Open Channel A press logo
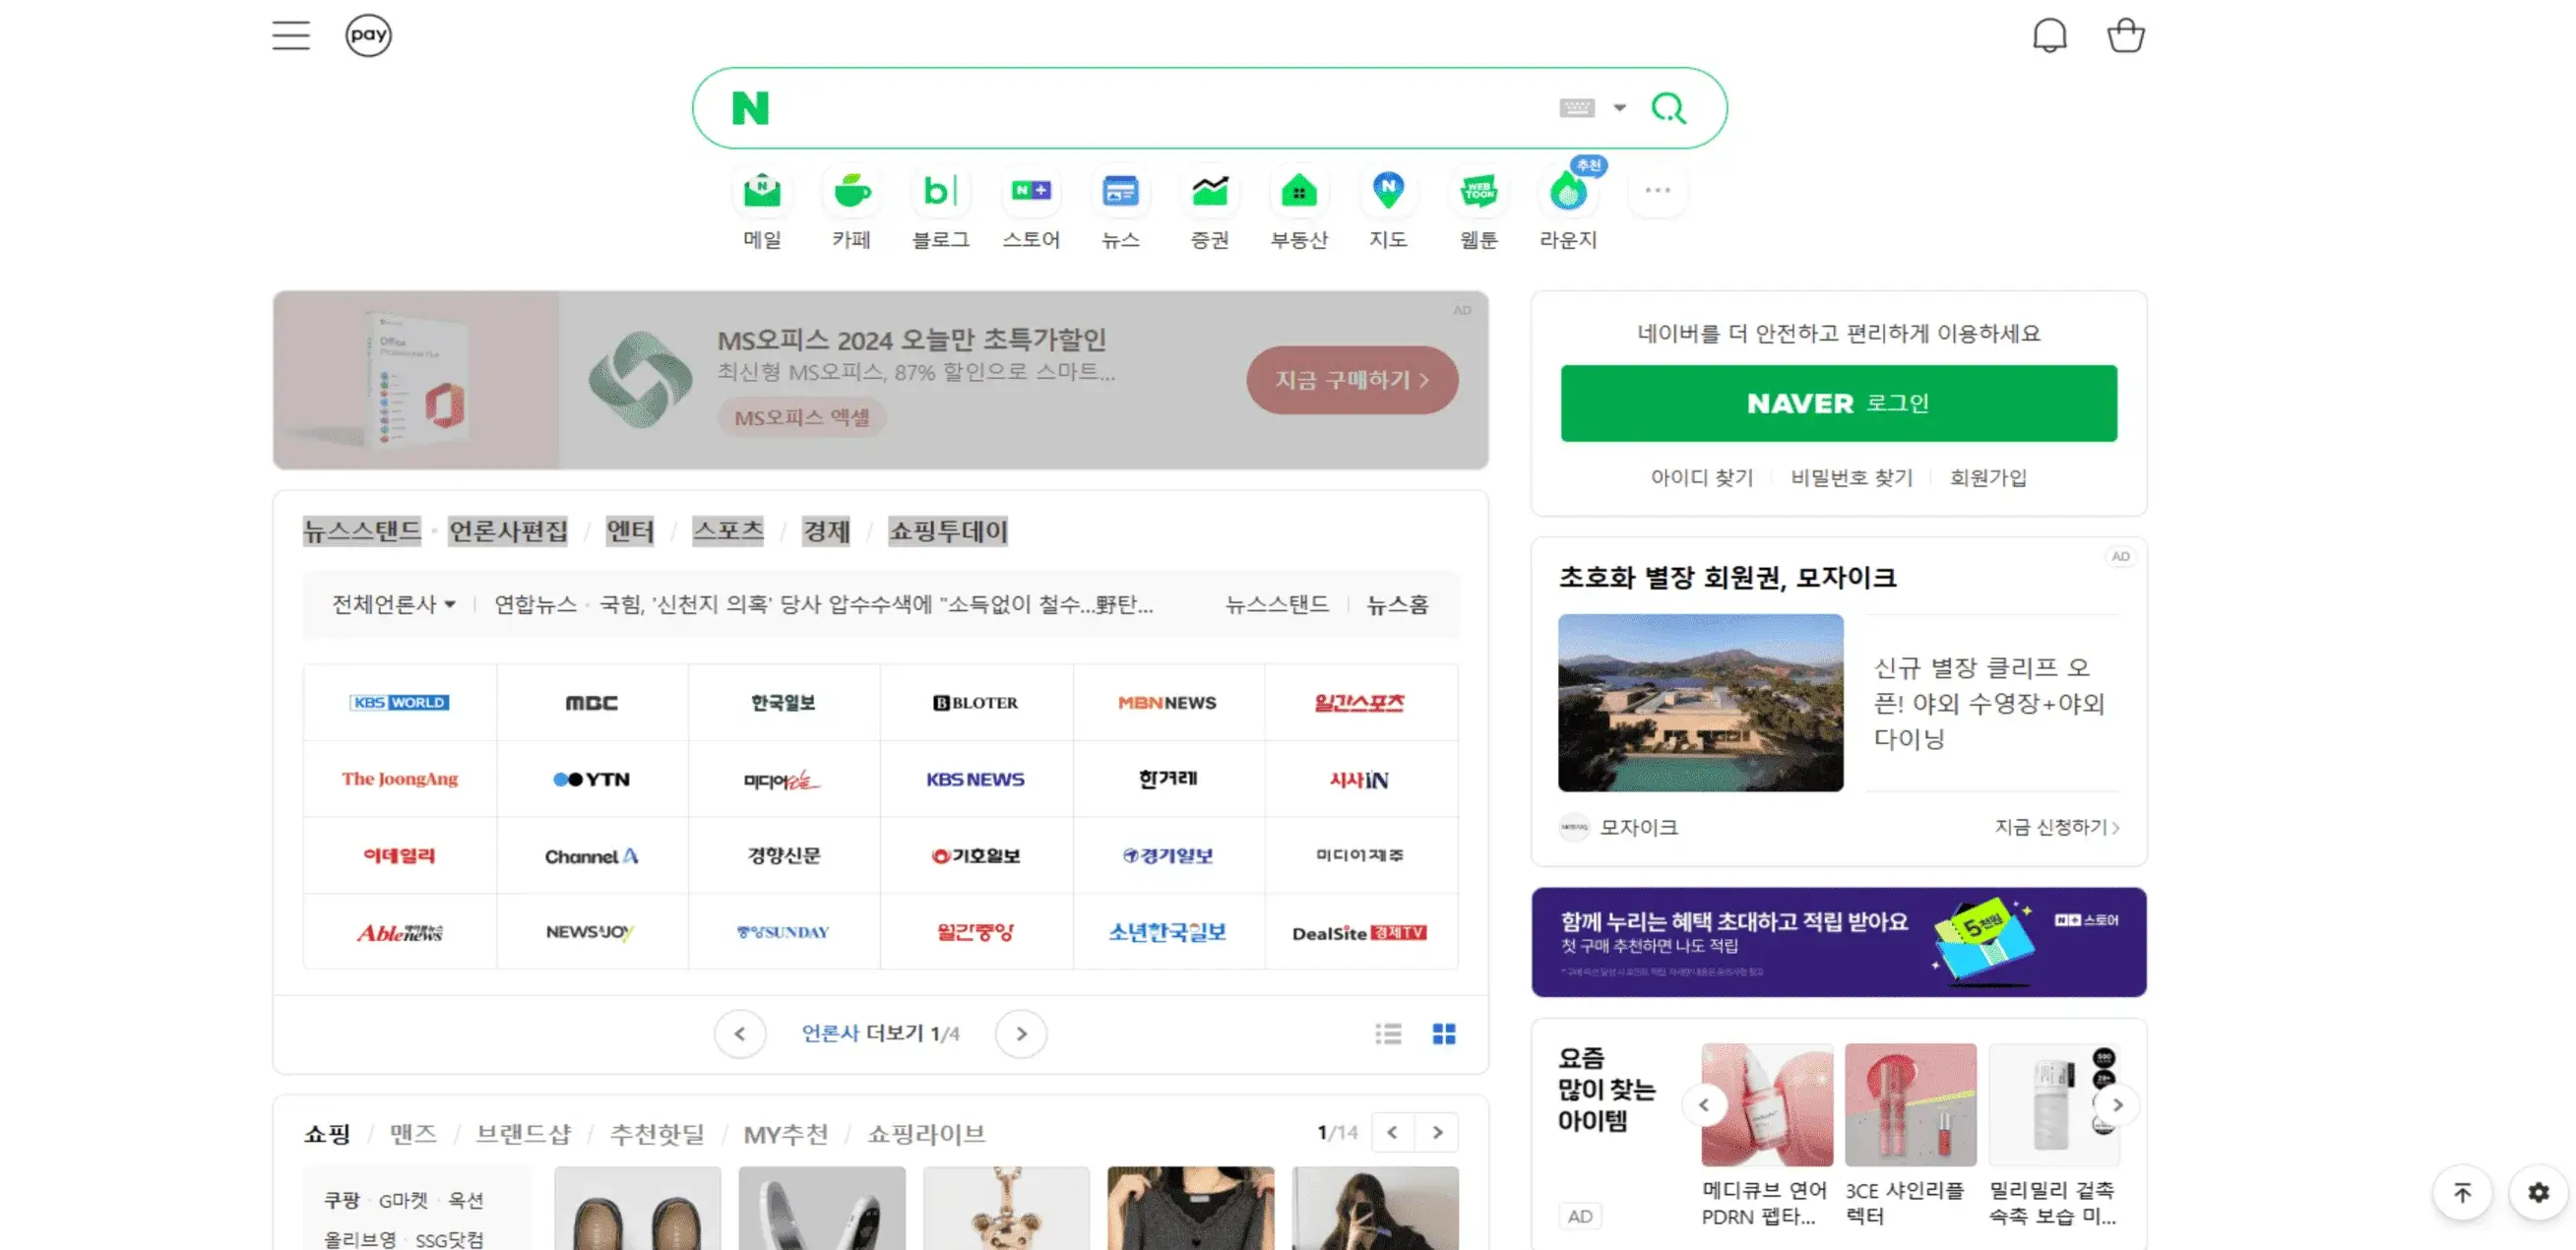Screen dimensions: 2576x1250 (592, 856)
